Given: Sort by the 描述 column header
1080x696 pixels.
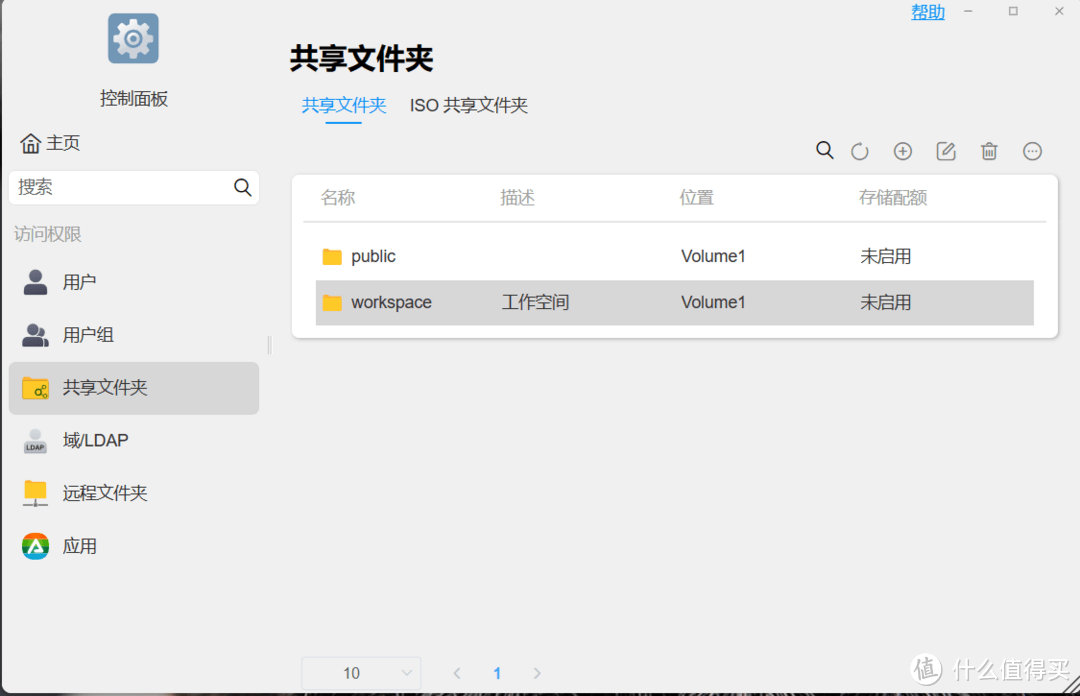Looking at the screenshot, I should (517, 198).
